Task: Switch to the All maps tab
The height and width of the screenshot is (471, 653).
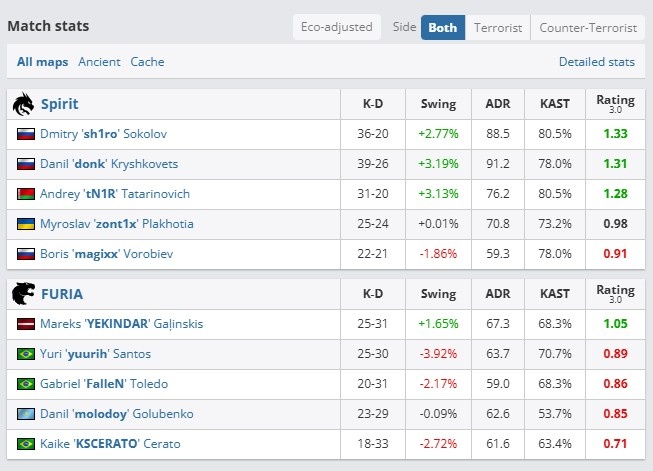Action: pos(42,62)
